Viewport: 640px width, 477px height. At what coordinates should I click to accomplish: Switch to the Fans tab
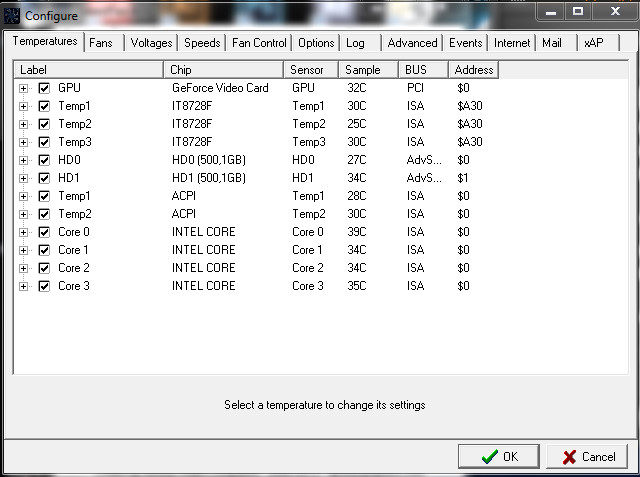pyautogui.click(x=104, y=43)
